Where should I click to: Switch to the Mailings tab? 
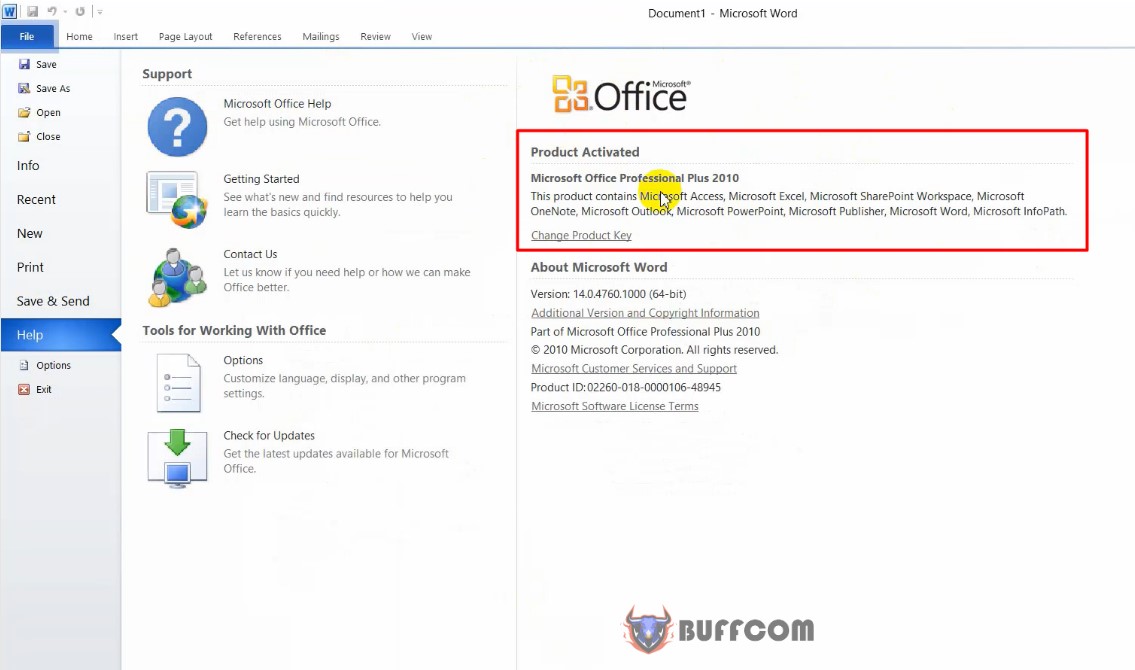pyautogui.click(x=321, y=36)
